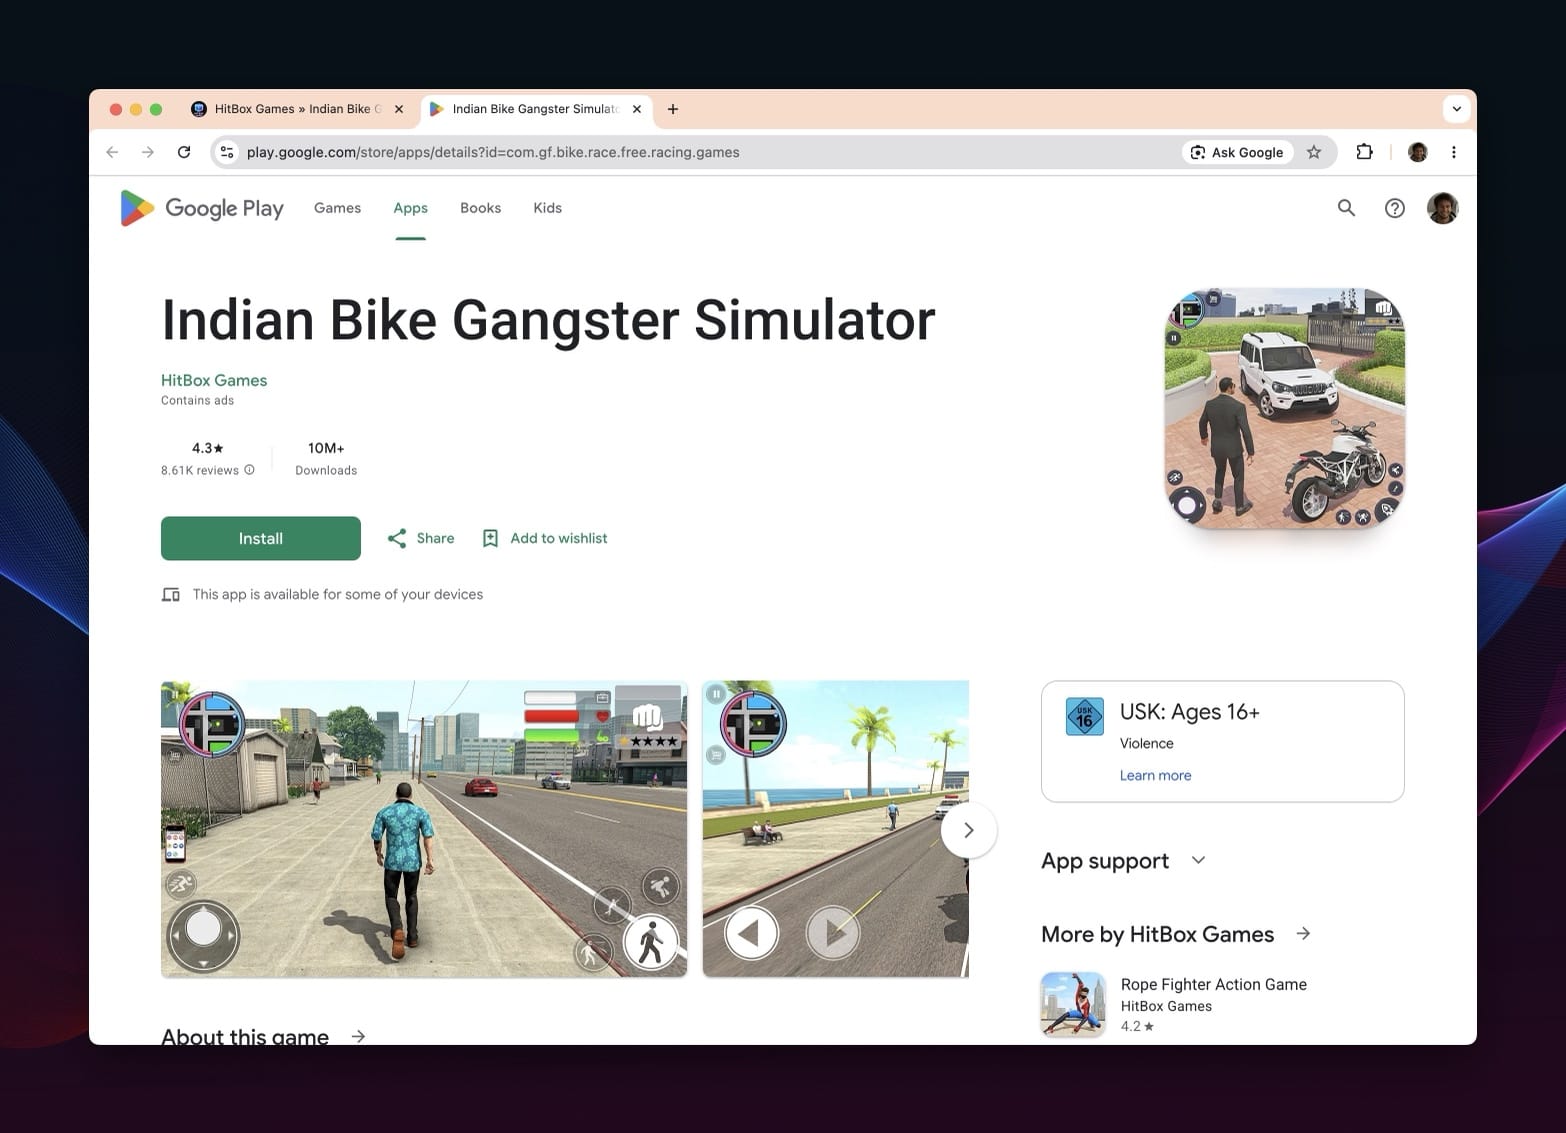Select the Indian Bike Gangster Simulator browser tab

536,109
